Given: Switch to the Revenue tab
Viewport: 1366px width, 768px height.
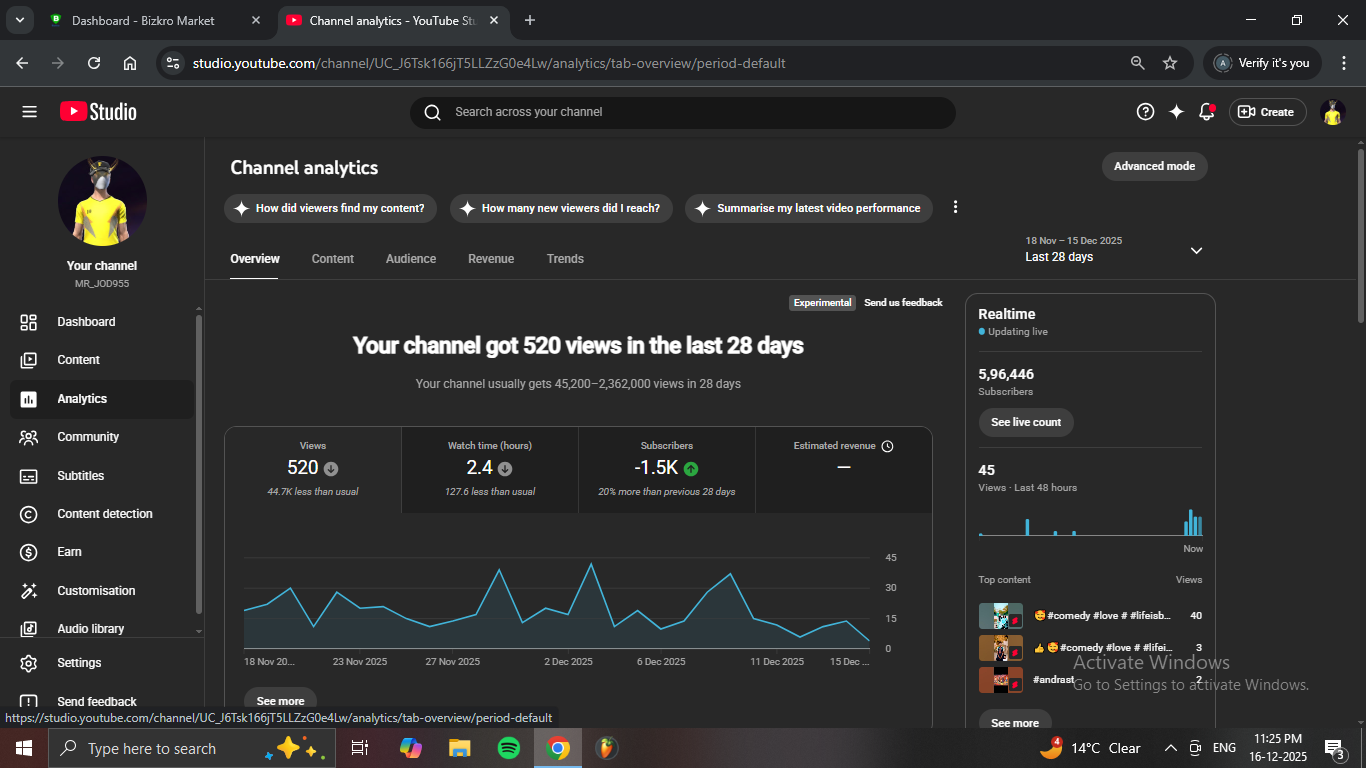Looking at the screenshot, I should click(491, 259).
